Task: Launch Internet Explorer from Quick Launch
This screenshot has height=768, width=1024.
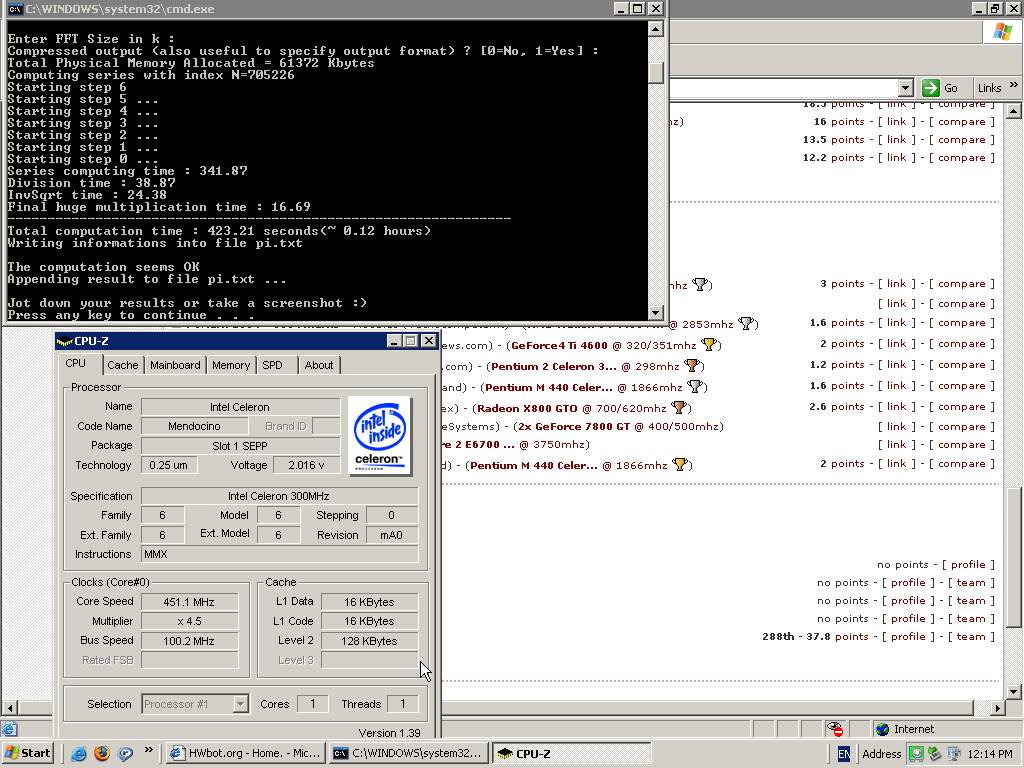Action: click(x=79, y=753)
